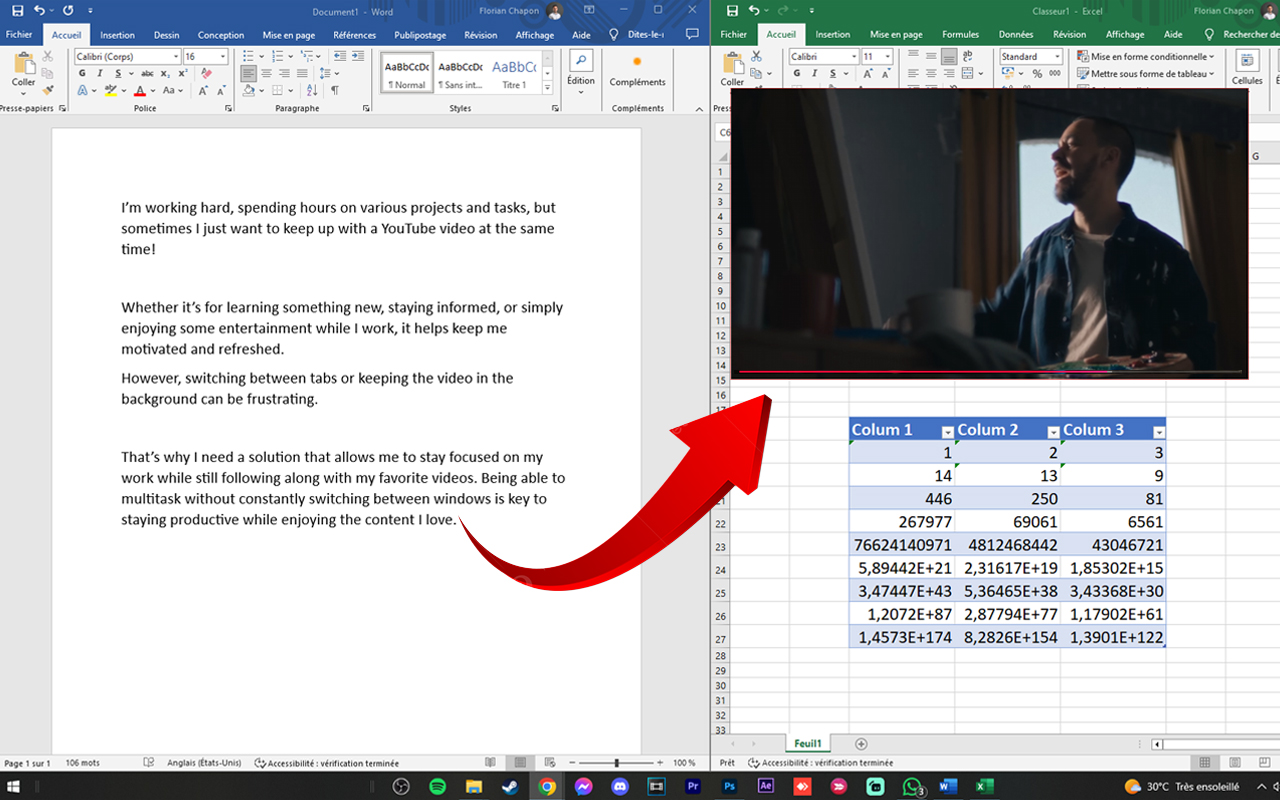
Task: Open Colum 1 filter dropdown arrow
Action: tap(947, 432)
